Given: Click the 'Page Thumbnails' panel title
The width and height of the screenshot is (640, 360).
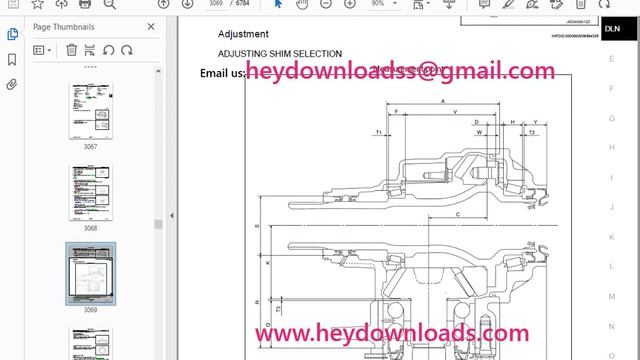Looking at the screenshot, I should click(x=64, y=27).
